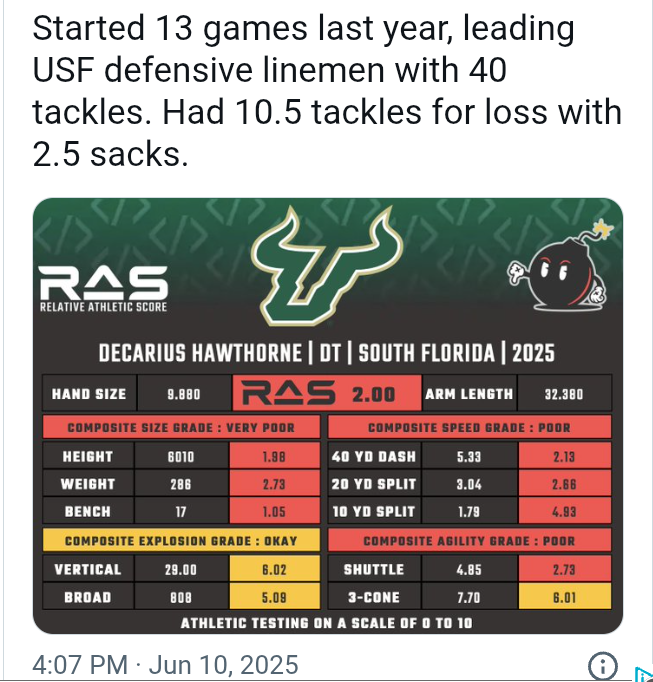Click the Decarius Hawthorne player name title
Viewport: 653px width, 682px height.
click(x=327, y=353)
